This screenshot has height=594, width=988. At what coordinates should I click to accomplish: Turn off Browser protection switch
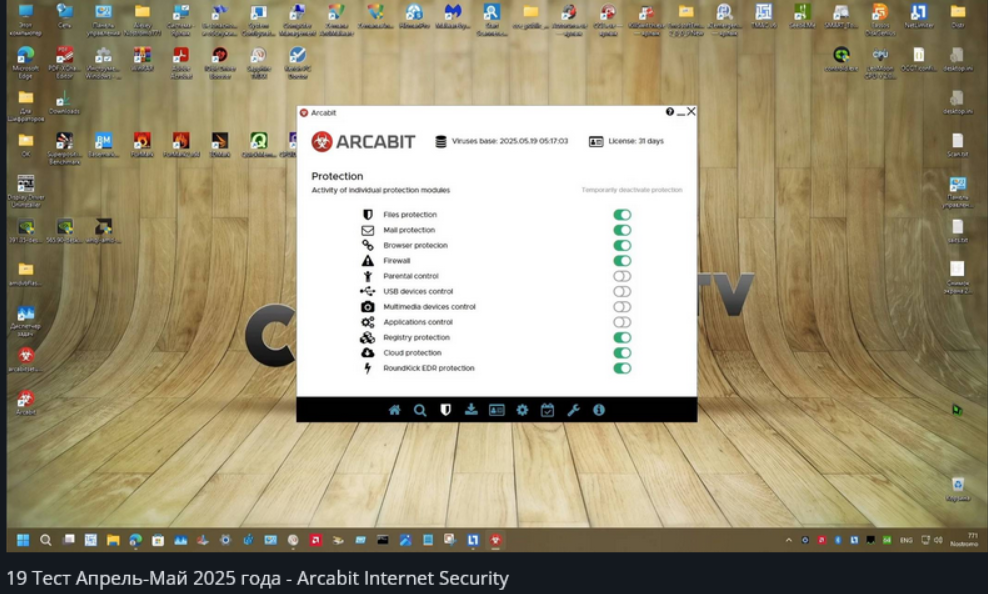[622, 246]
